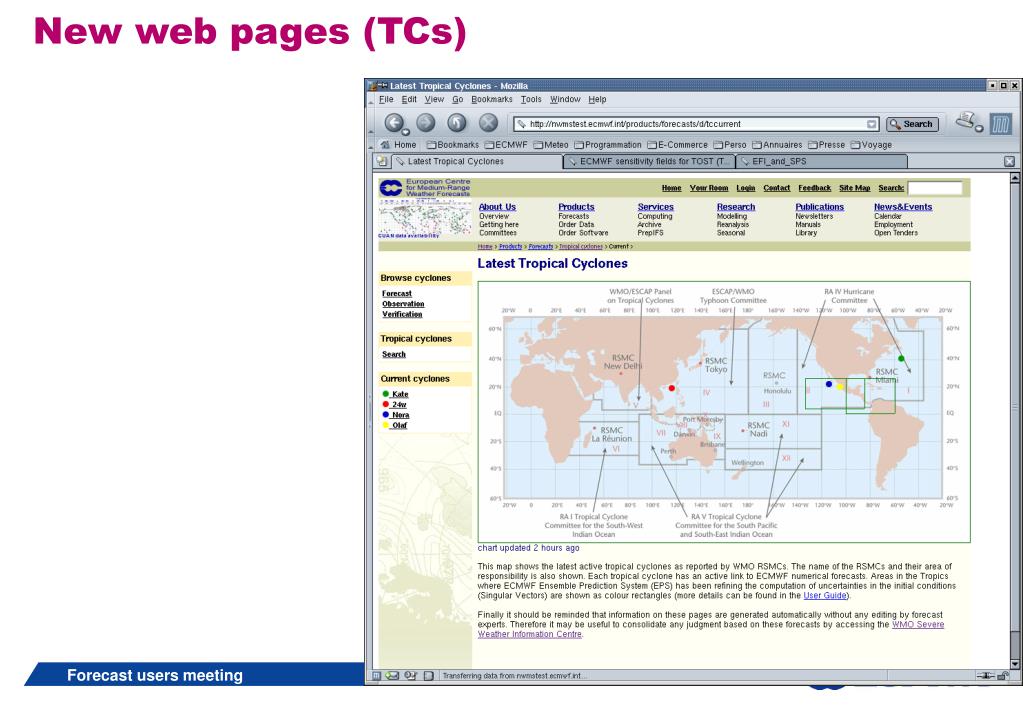Open the Voyage bookmark folder

point(872,145)
